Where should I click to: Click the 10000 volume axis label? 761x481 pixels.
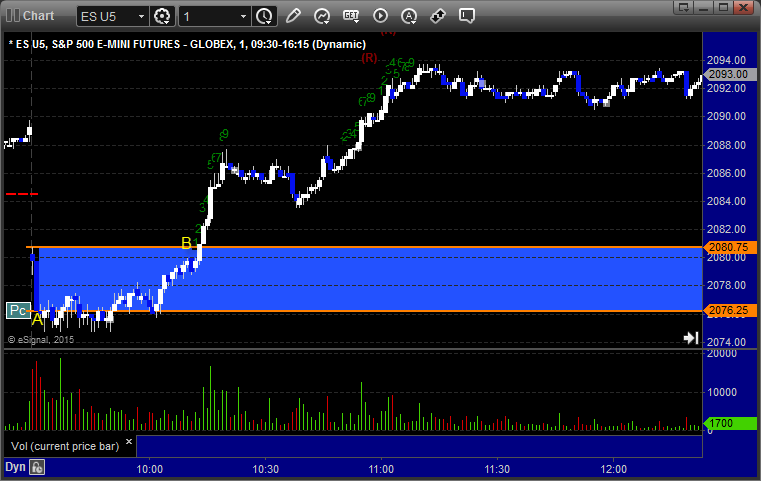[x=722, y=392]
